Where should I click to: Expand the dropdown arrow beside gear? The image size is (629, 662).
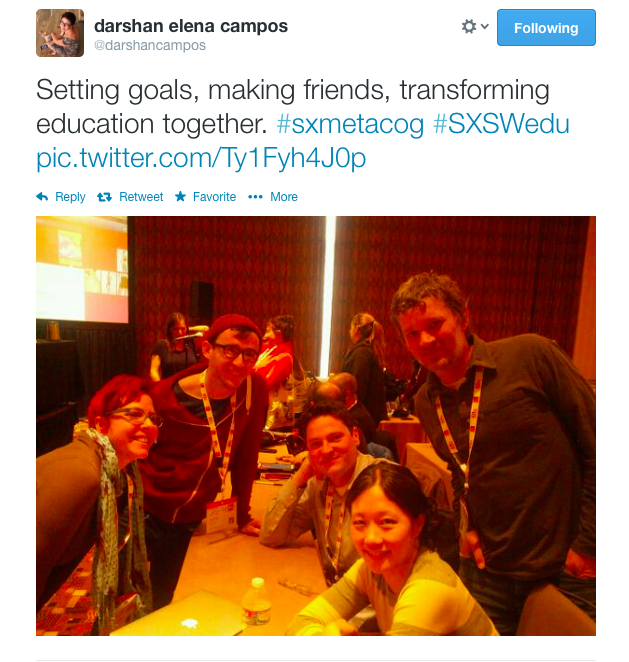point(485,26)
